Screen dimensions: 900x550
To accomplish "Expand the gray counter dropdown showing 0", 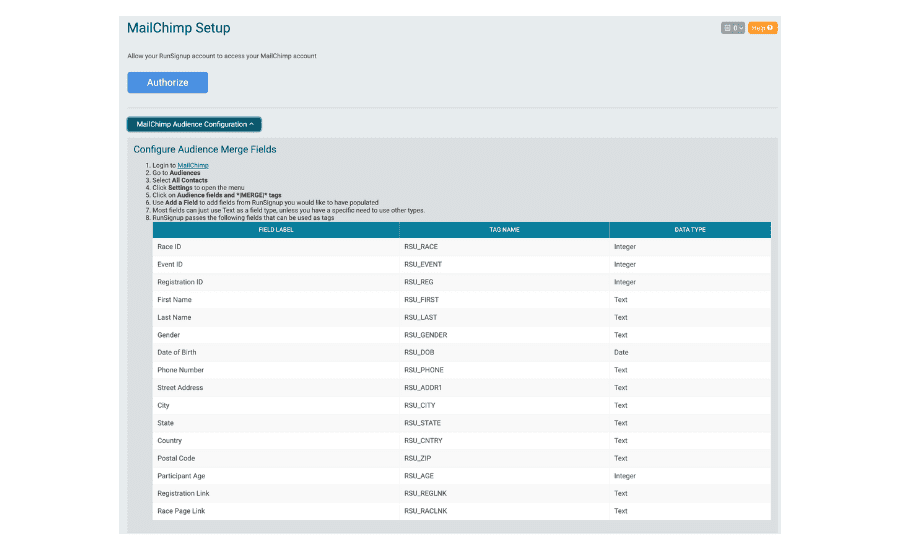I will point(732,28).
